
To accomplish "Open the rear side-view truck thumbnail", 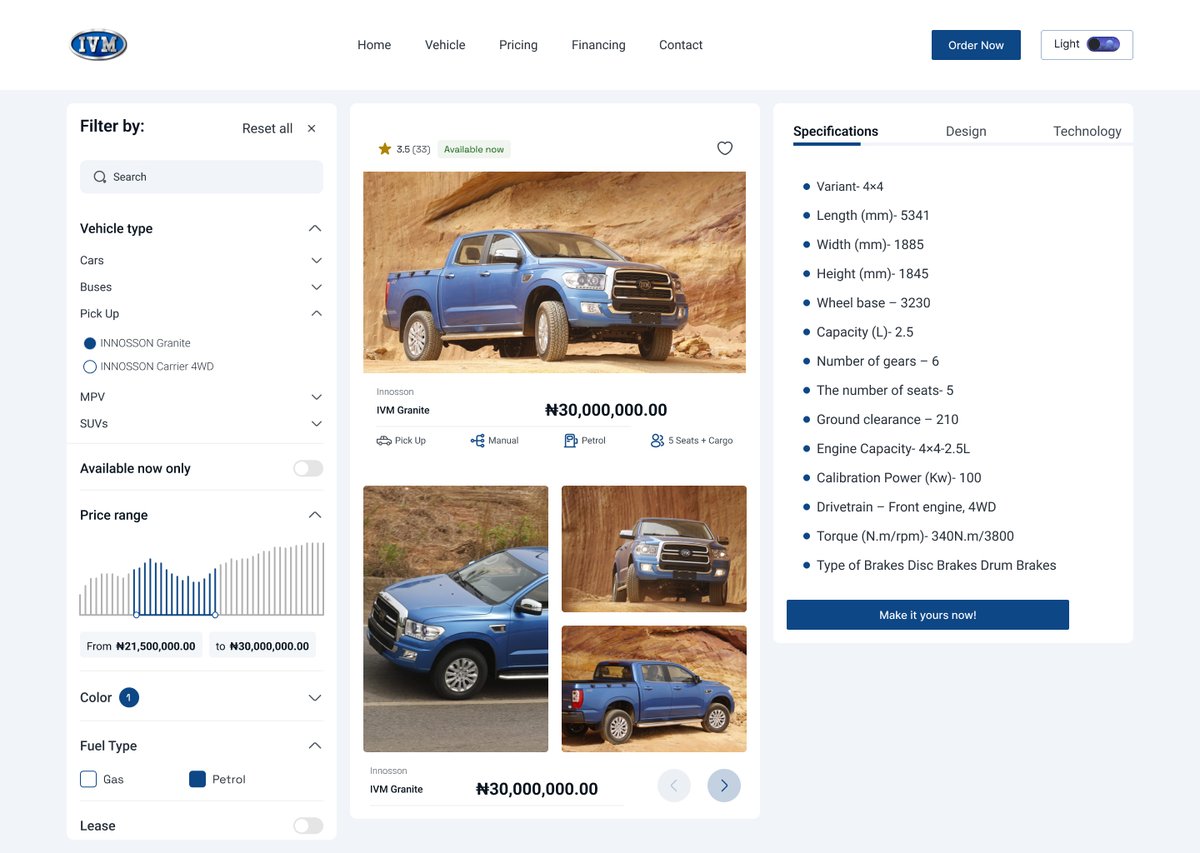I will [x=654, y=689].
